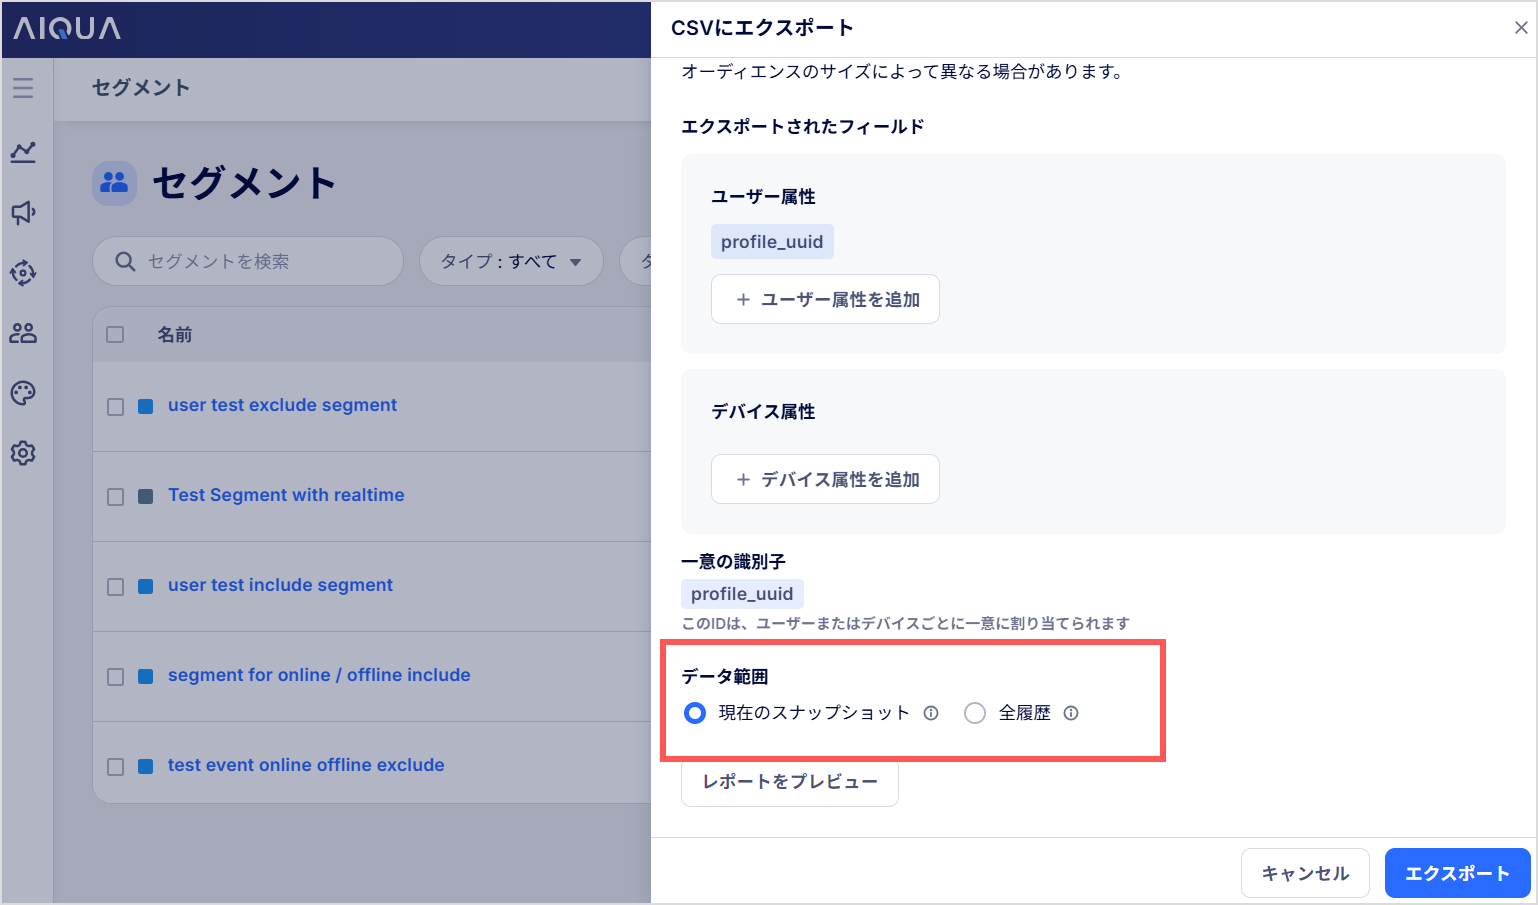Click profile_uuid tag under ユーザー属性

tap(772, 242)
